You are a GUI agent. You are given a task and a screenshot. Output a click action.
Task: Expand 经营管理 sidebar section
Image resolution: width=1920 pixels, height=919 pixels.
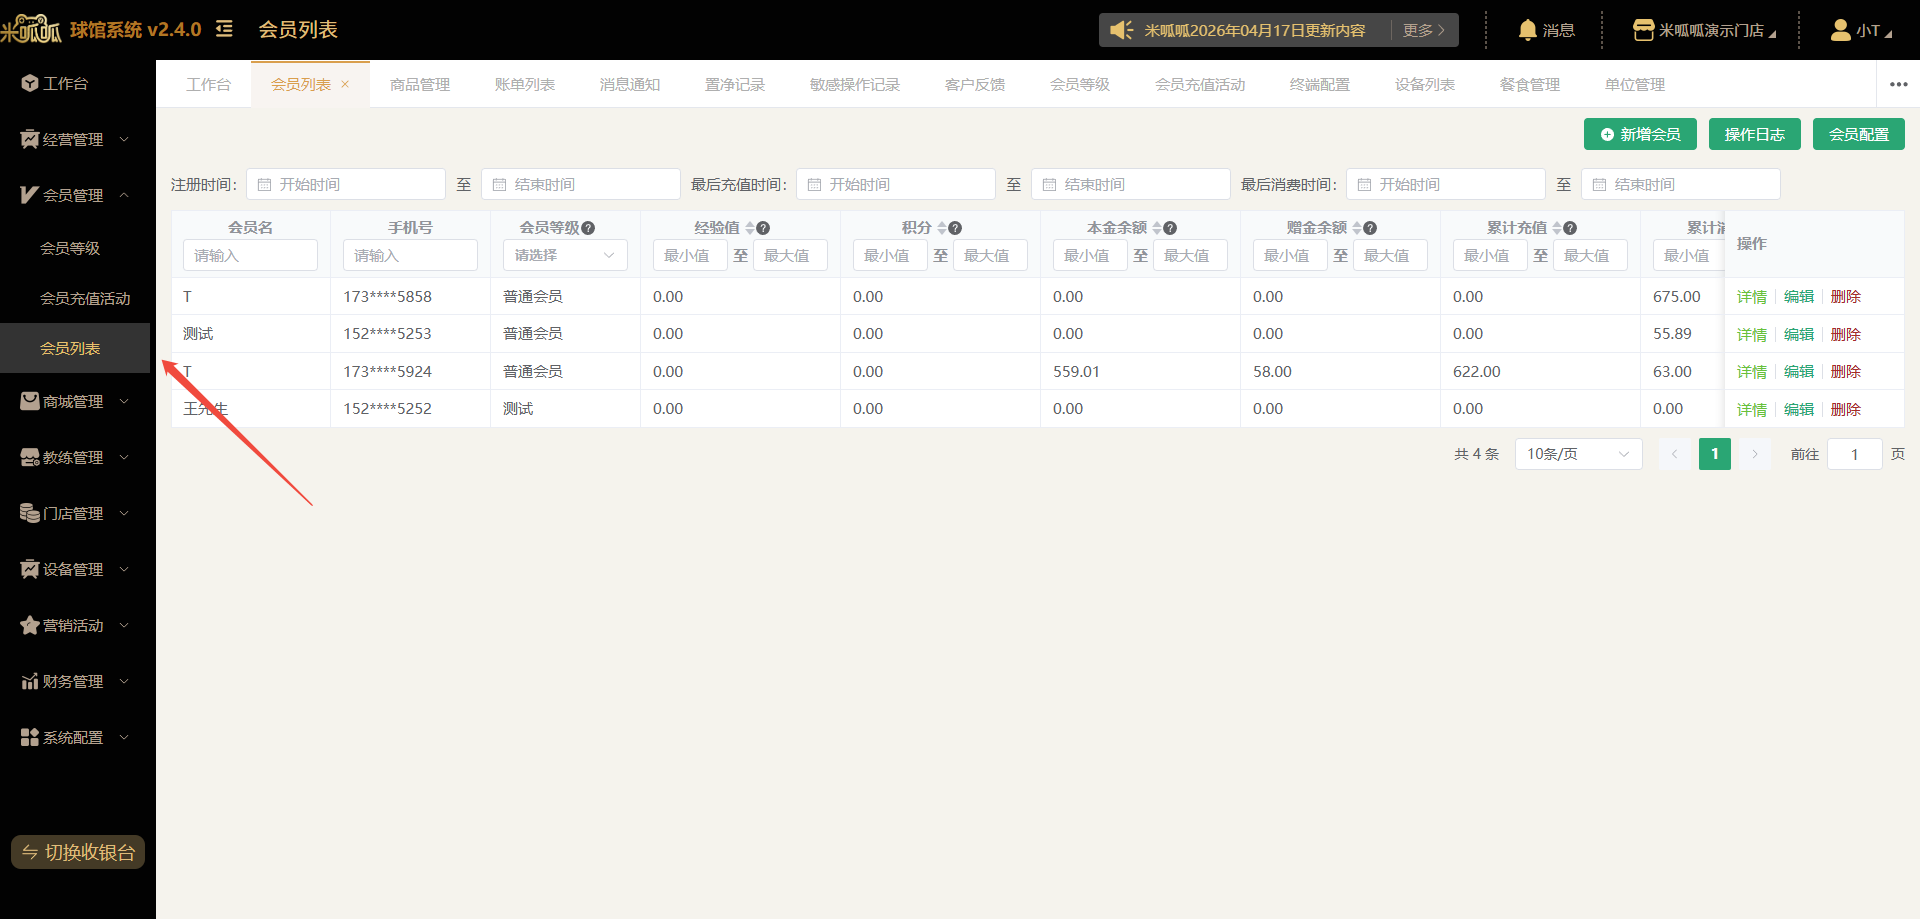[x=75, y=139]
